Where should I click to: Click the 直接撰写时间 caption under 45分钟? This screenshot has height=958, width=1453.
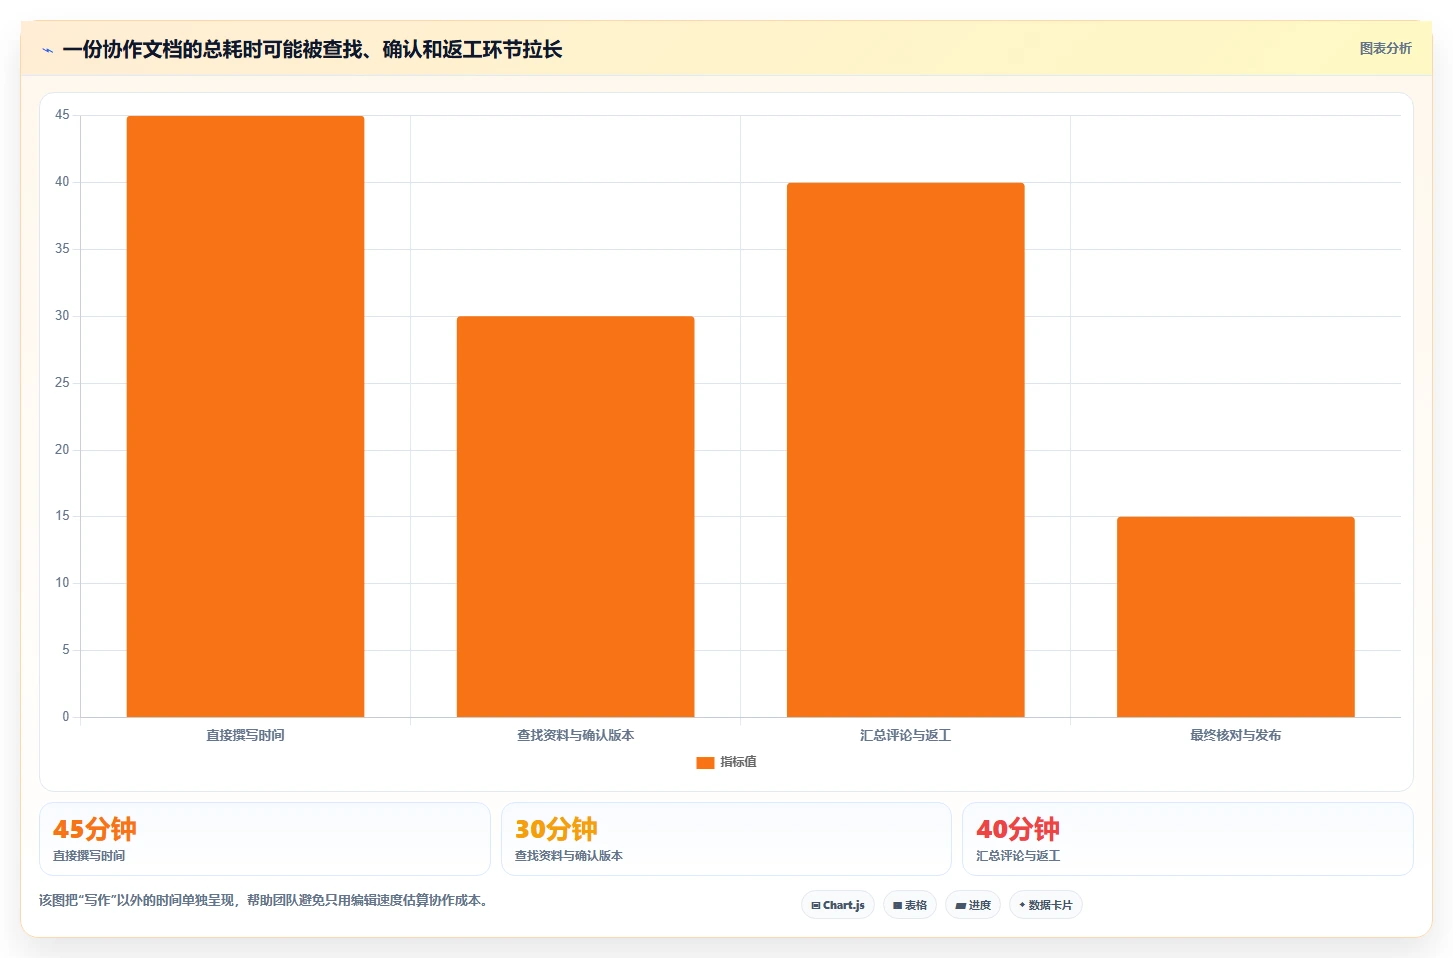click(89, 856)
